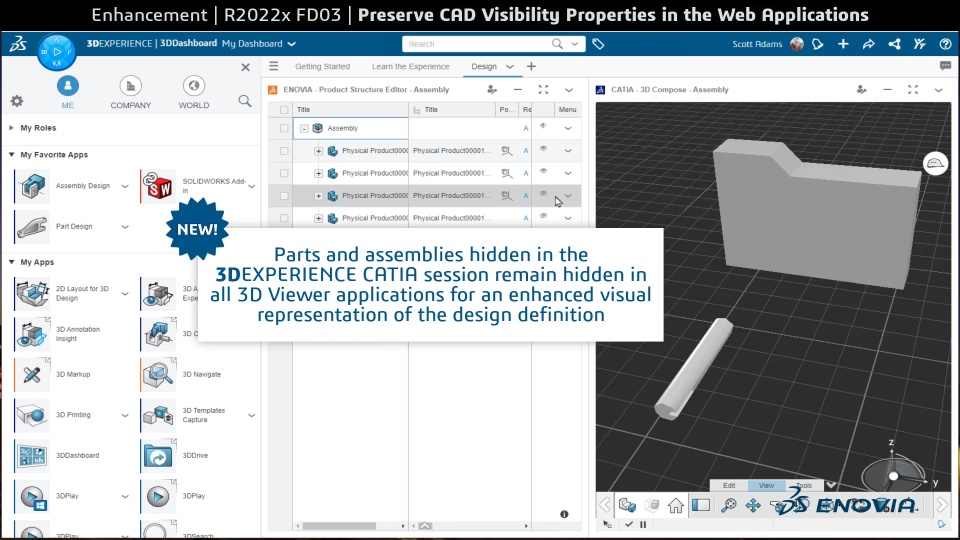960x540 pixels.
Task: Open the chat bubble icon at right of tabs
Action: (x=945, y=66)
